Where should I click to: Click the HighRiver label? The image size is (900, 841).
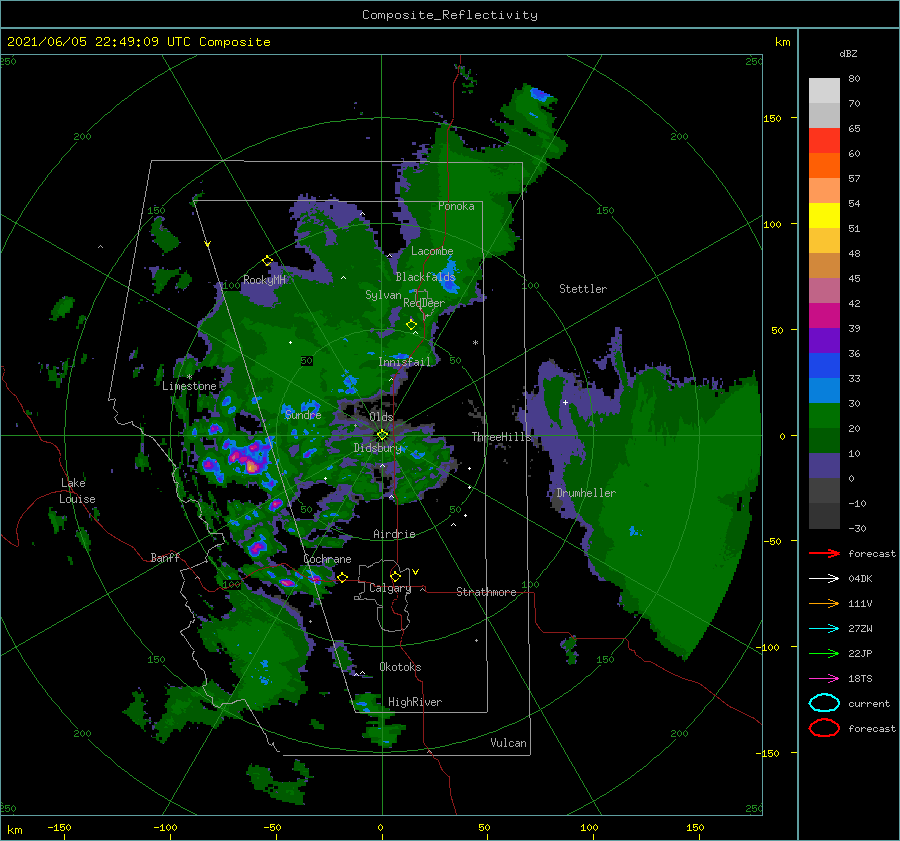point(415,702)
